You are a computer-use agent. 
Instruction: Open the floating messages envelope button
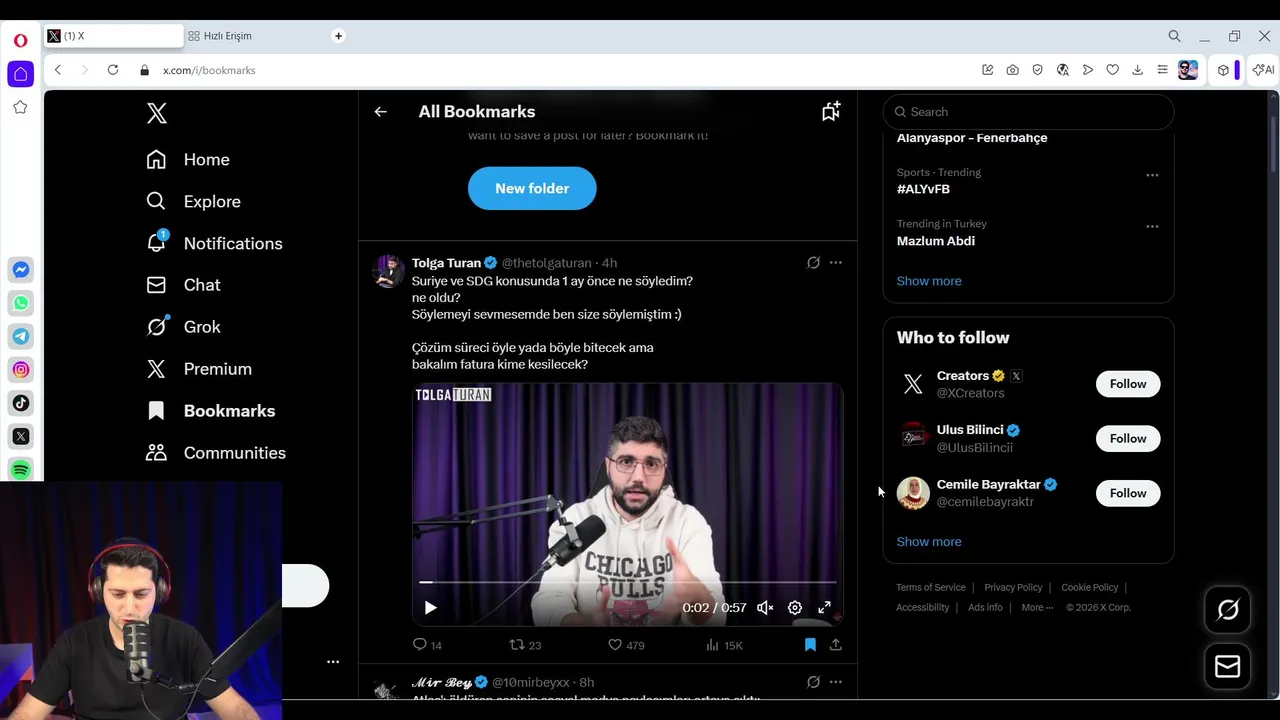pos(1228,667)
